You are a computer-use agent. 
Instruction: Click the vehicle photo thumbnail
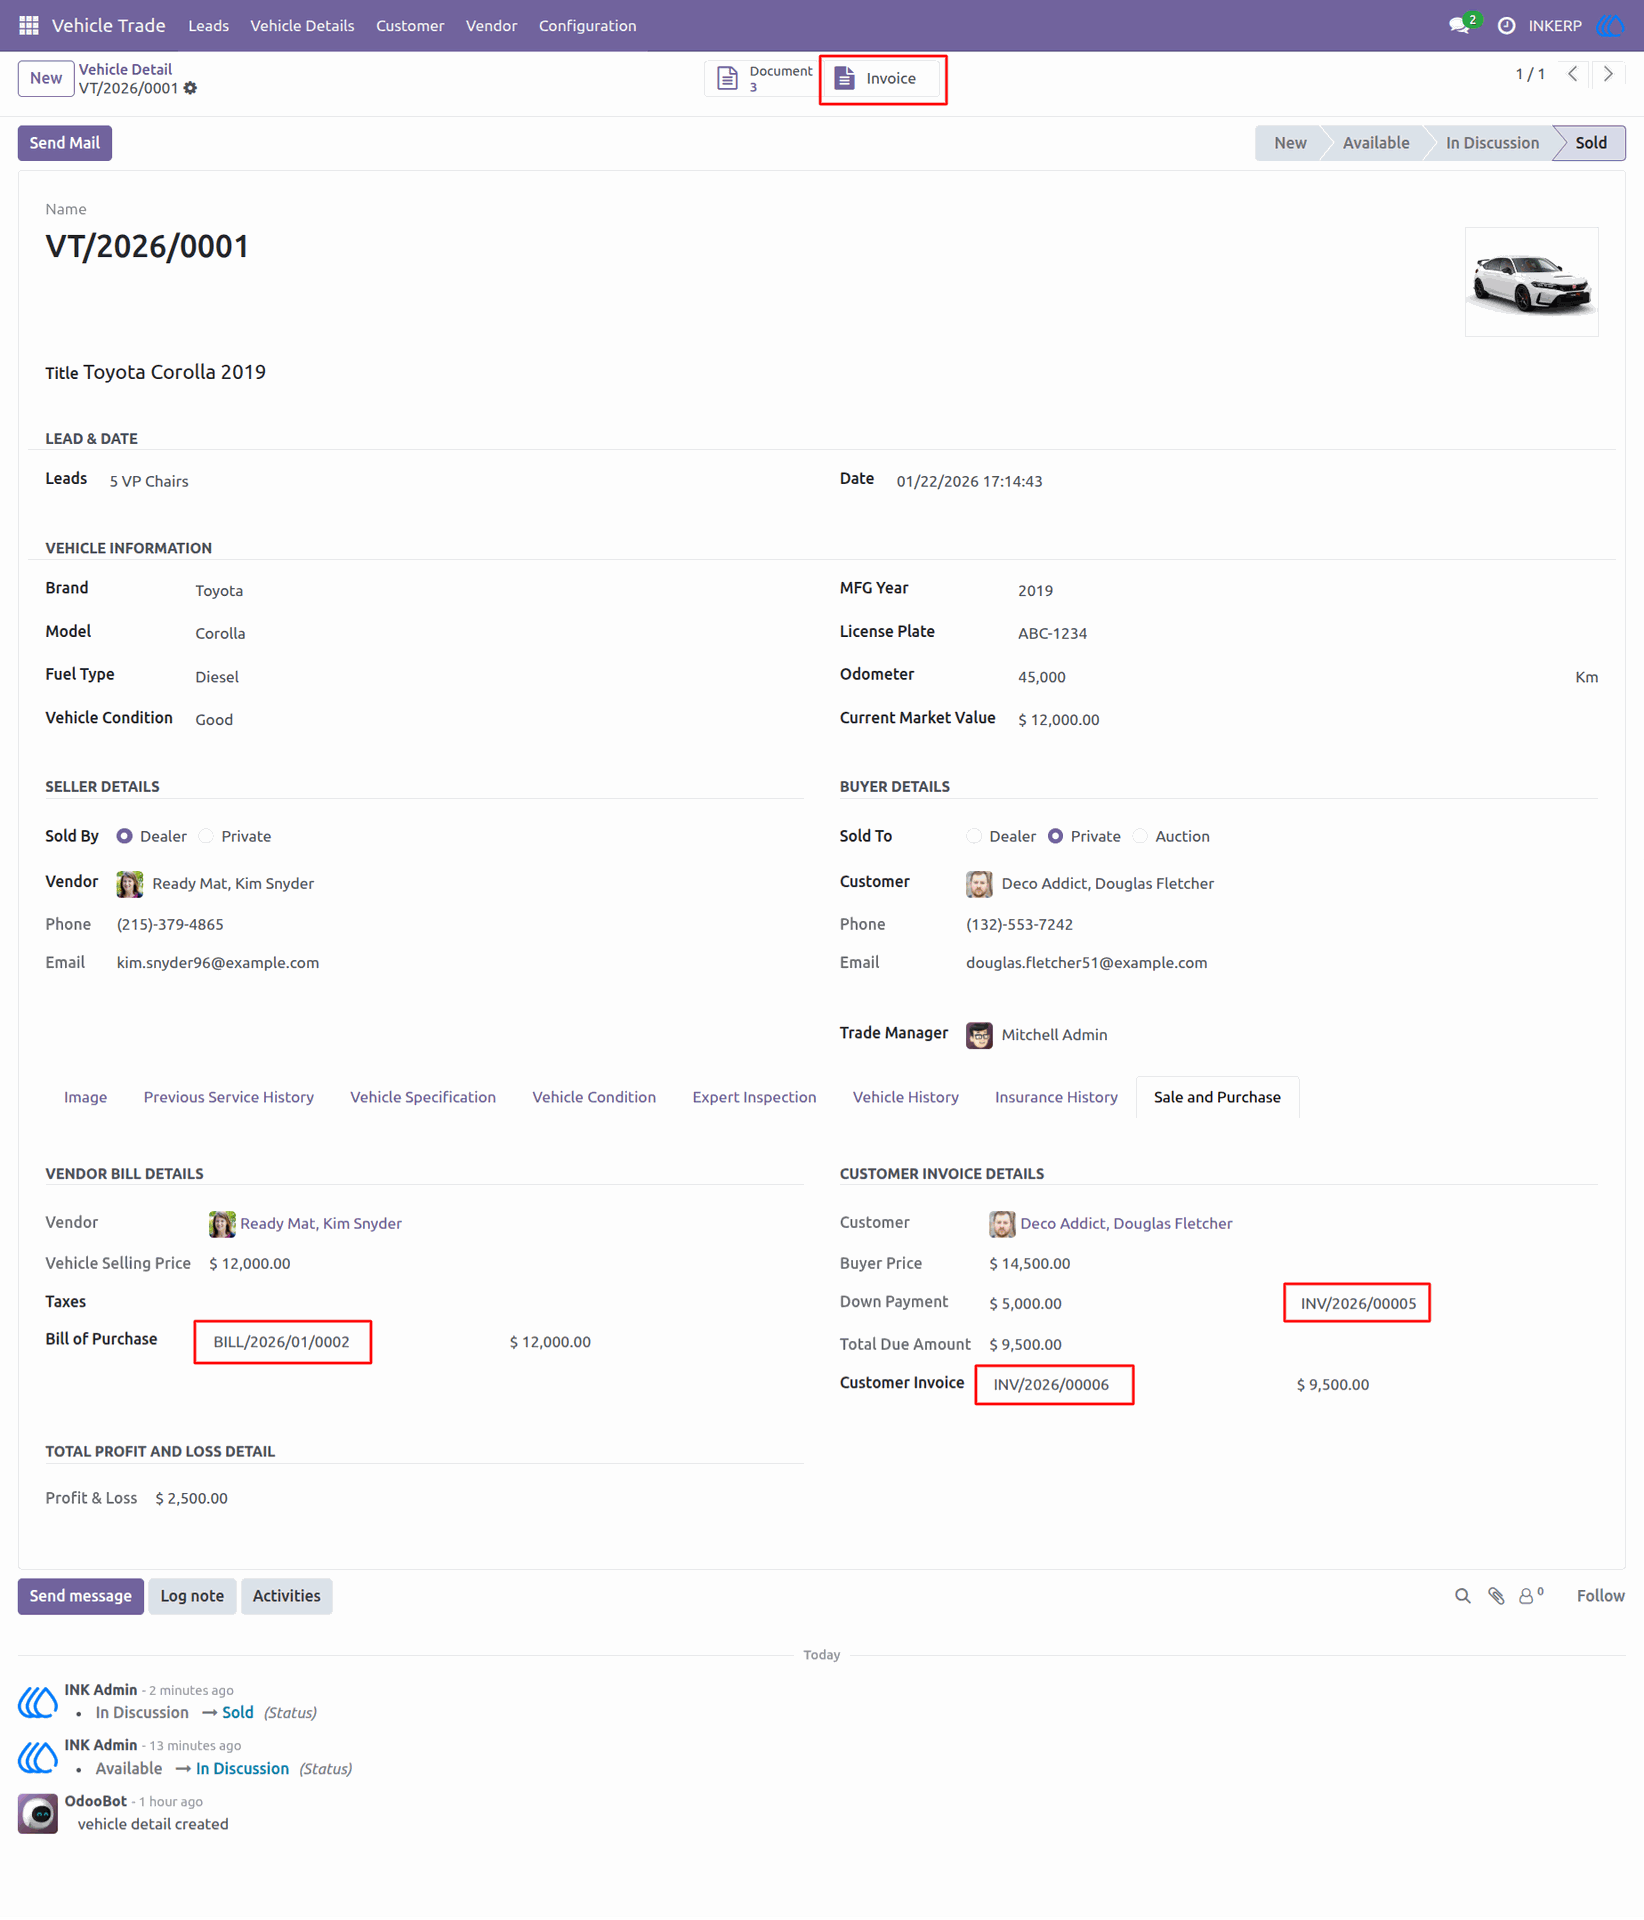[1531, 282]
